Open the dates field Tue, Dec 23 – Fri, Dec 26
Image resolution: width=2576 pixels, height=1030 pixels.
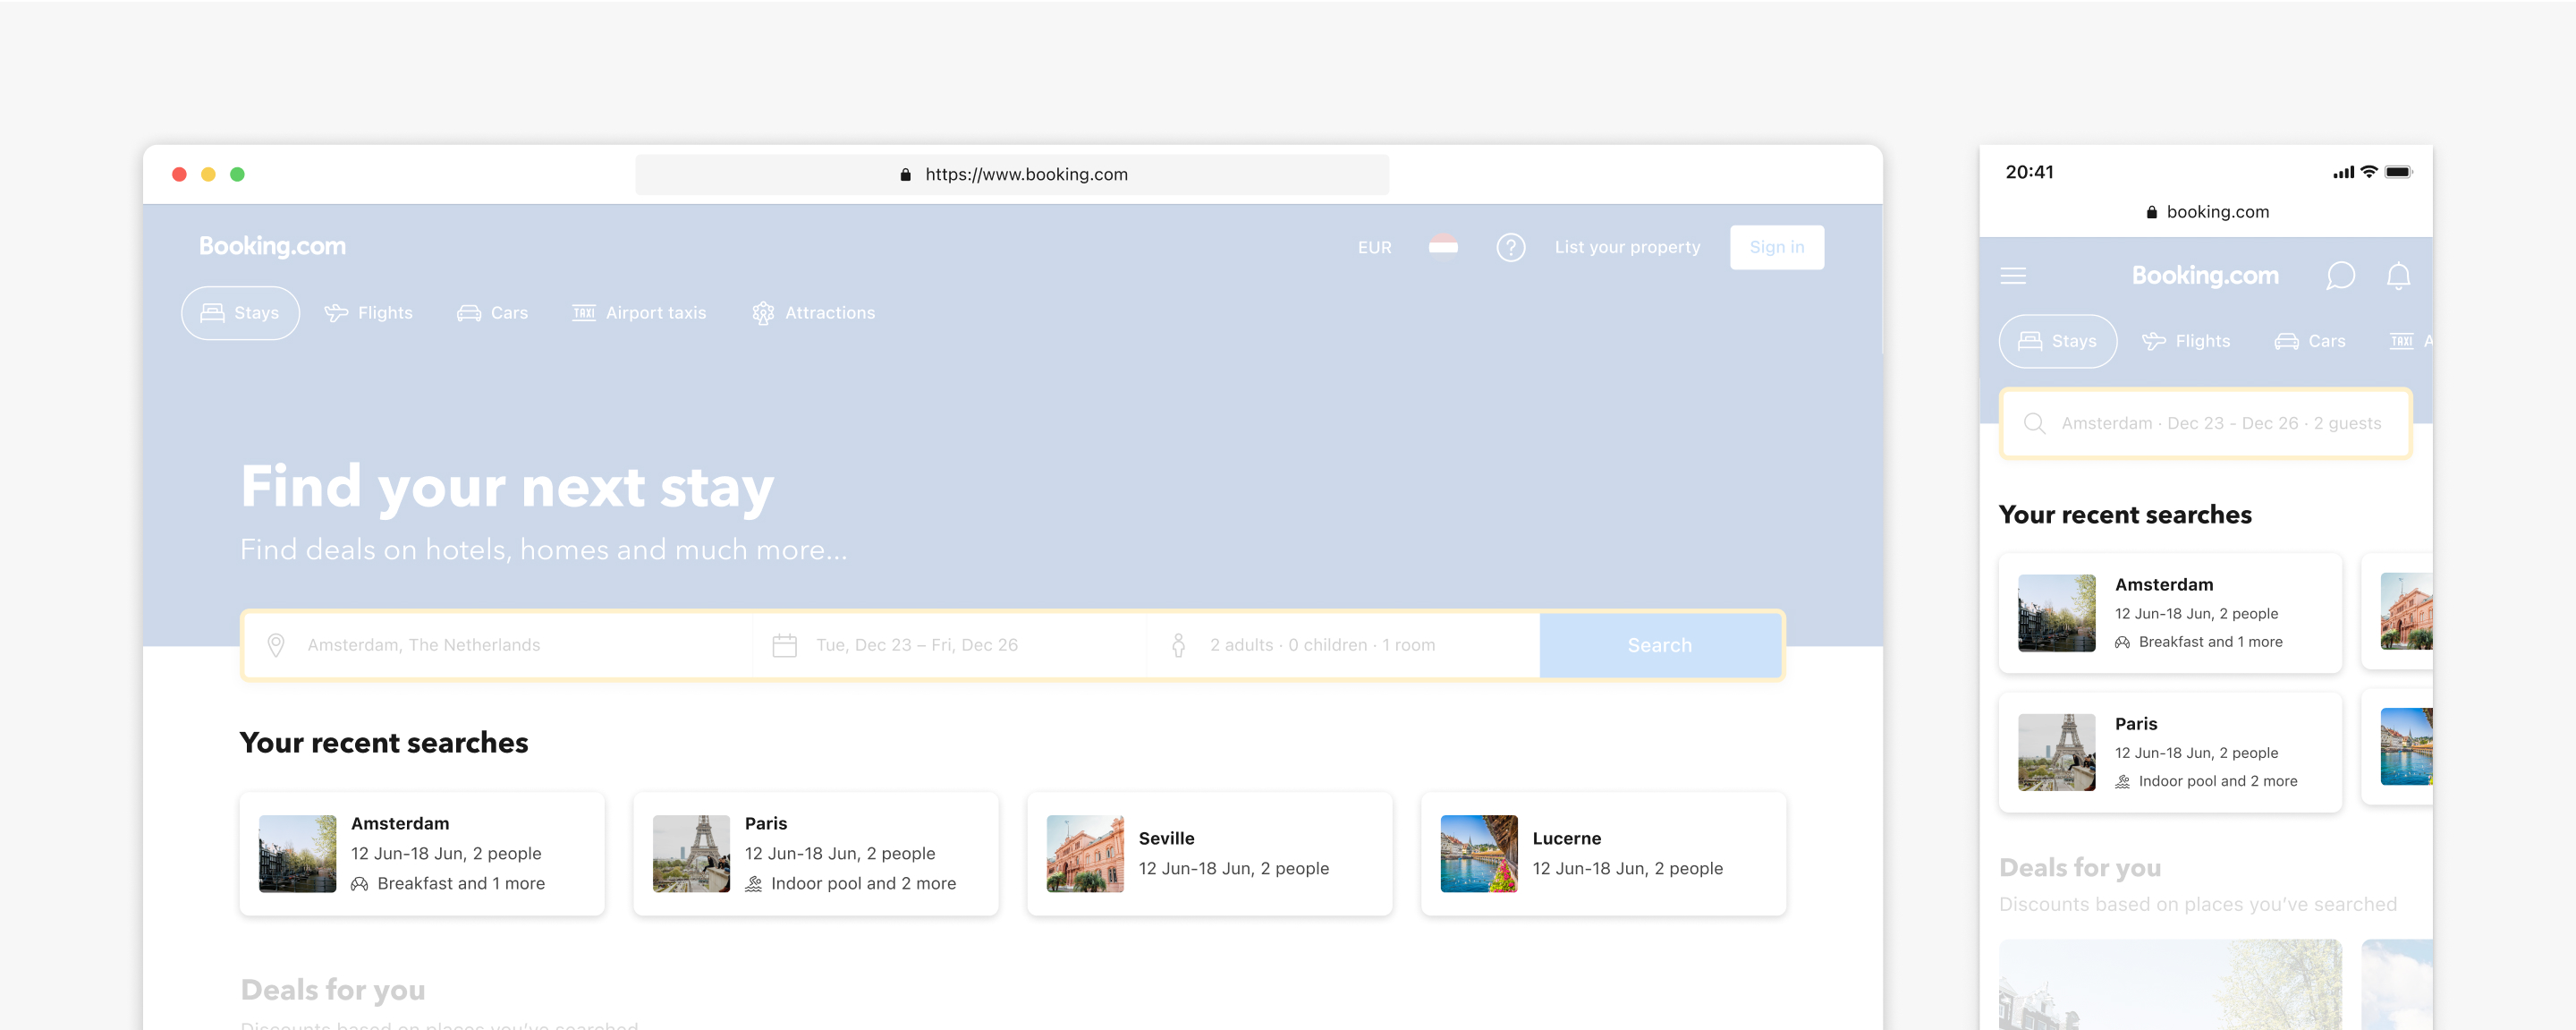click(950, 645)
